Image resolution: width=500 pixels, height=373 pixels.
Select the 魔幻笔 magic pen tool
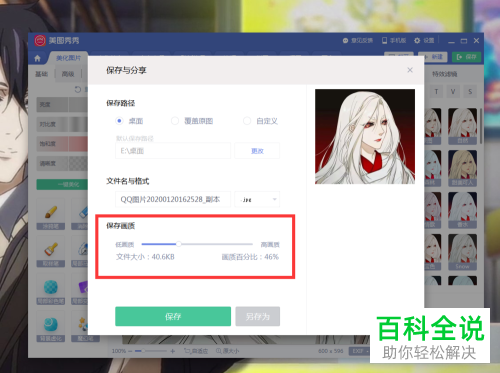point(85,326)
